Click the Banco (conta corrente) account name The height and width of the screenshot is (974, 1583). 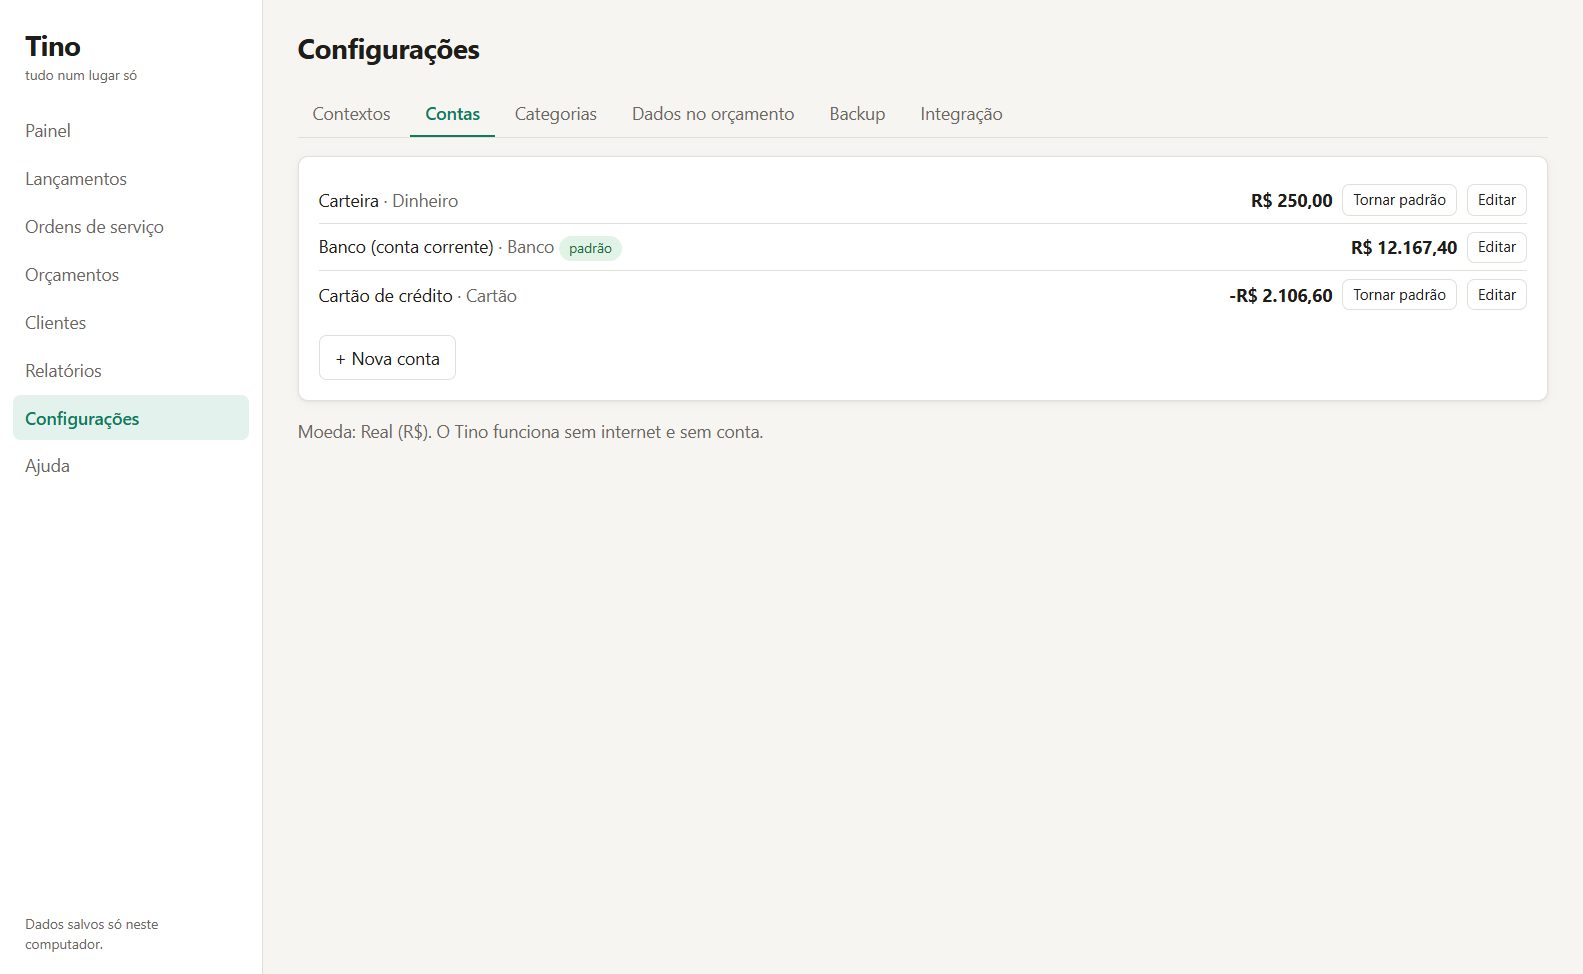tap(406, 248)
